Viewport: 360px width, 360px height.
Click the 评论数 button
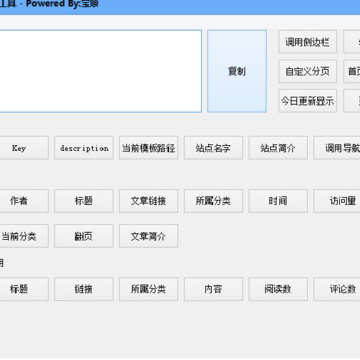click(x=337, y=289)
